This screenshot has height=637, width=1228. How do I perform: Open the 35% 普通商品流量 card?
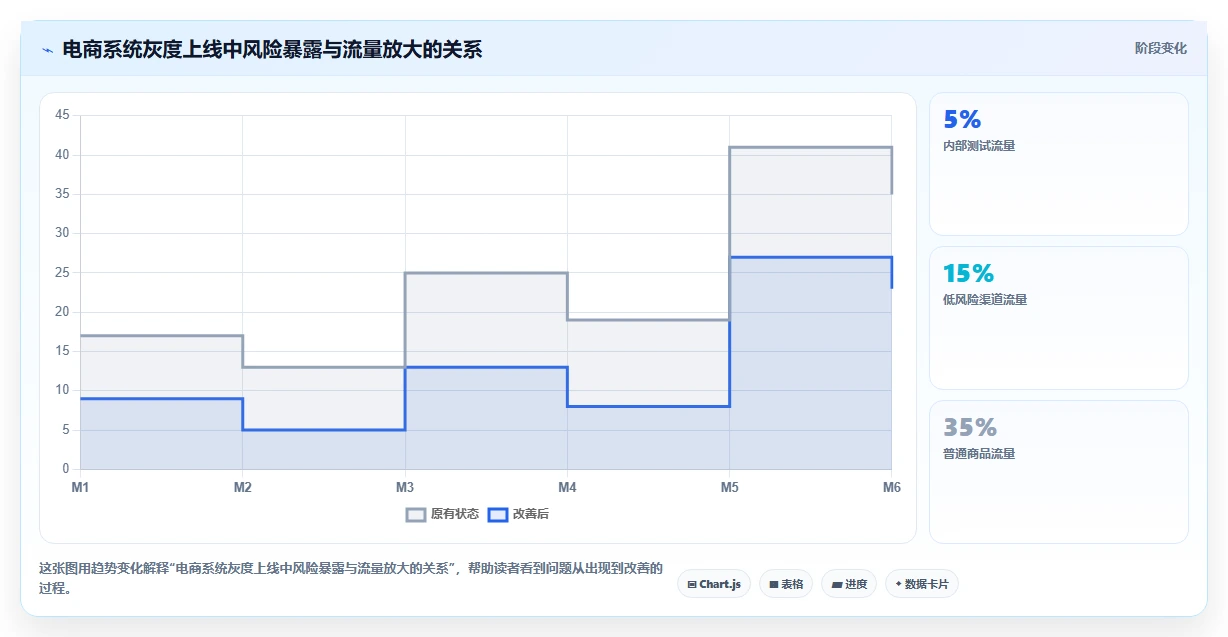tap(1058, 472)
